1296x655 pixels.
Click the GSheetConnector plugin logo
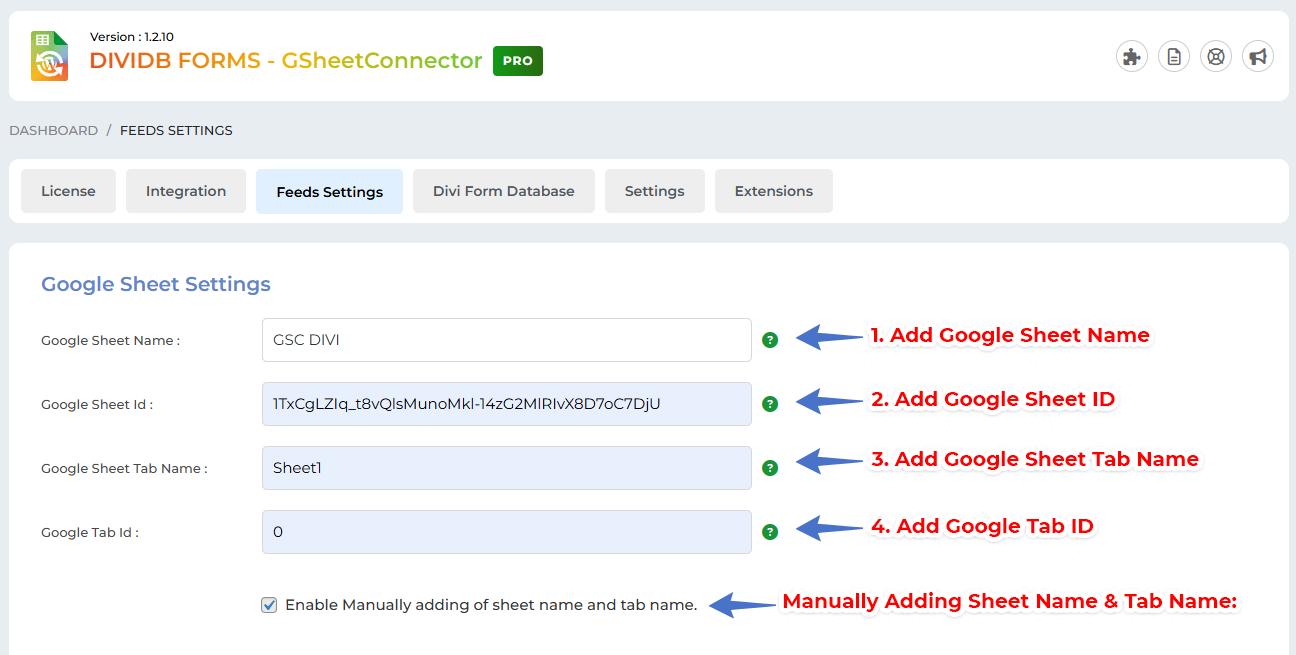click(x=49, y=56)
